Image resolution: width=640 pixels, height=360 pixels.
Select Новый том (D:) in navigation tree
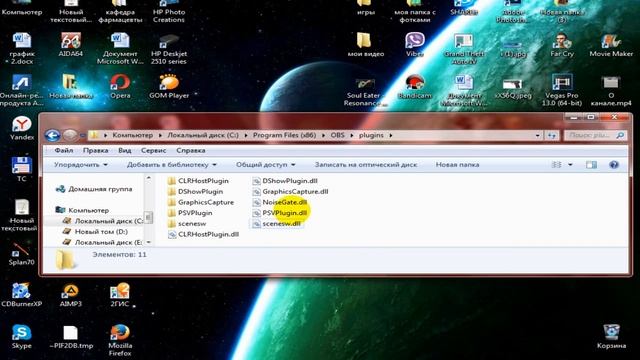click(95, 231)
